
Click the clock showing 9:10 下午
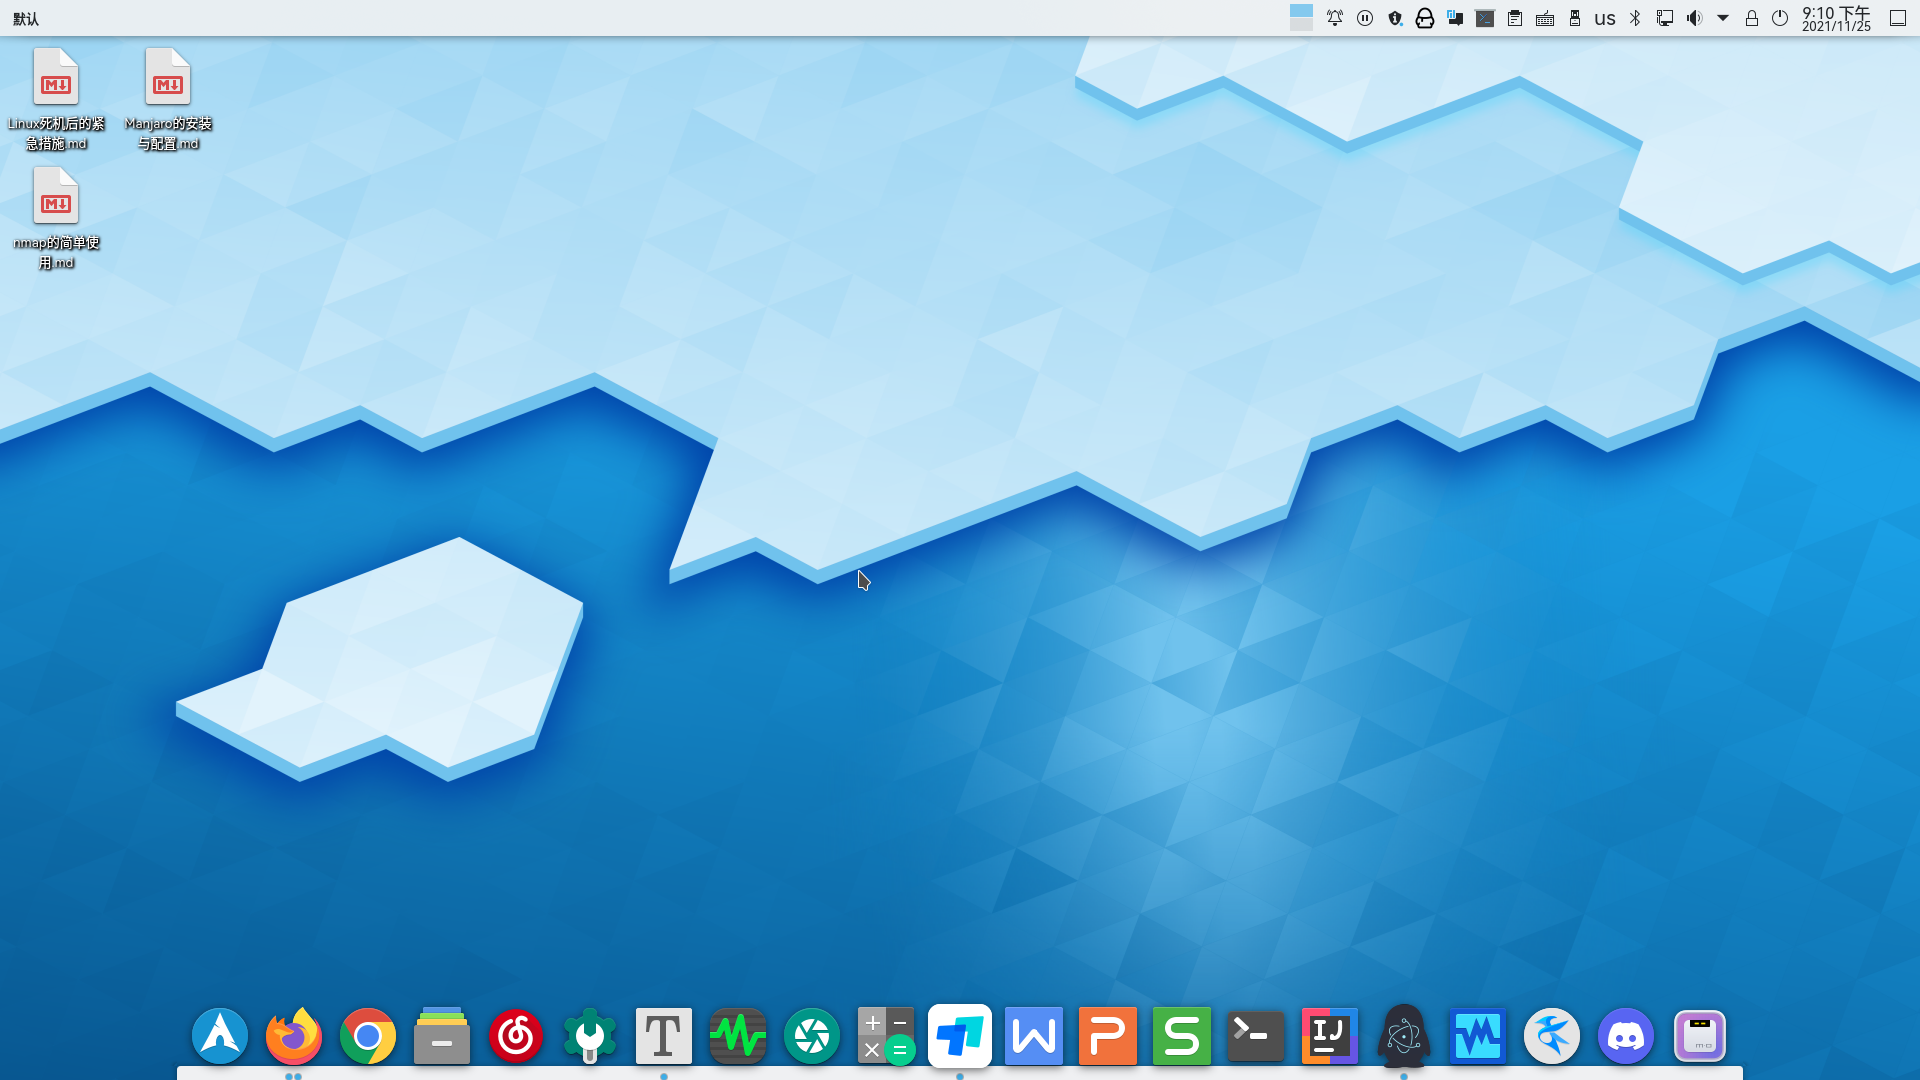(1836, 18)
